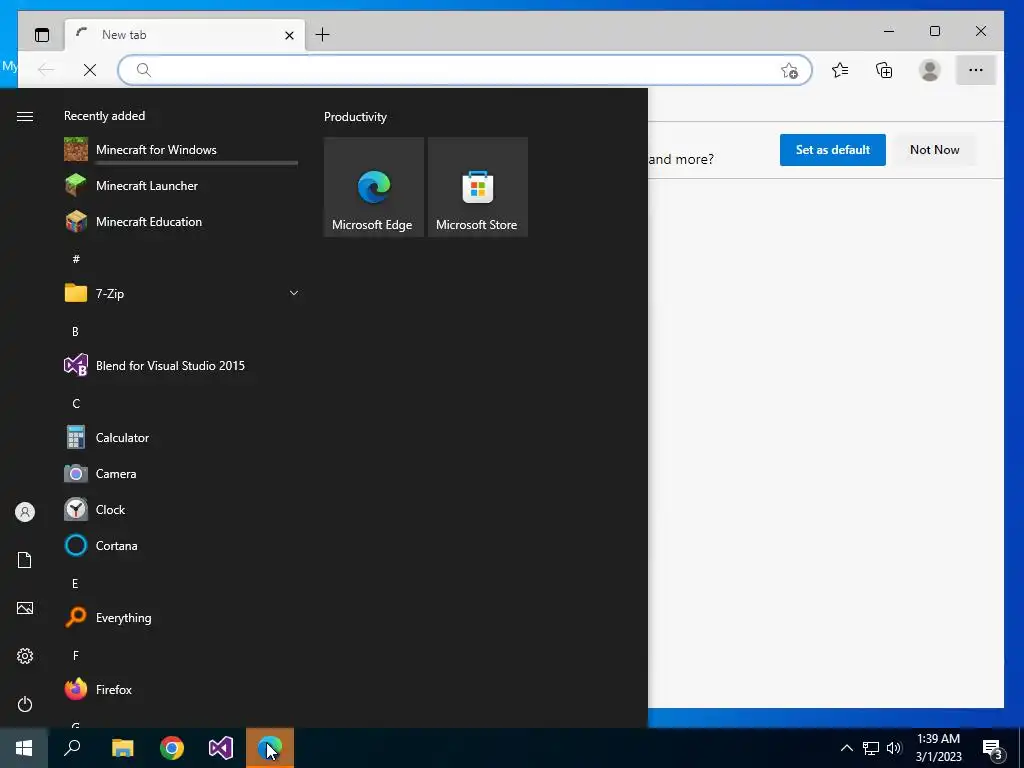Expand the 7-Zip folder chevron
The image size is (1024, 768).
pyautogui.click(x=294, y=293)
